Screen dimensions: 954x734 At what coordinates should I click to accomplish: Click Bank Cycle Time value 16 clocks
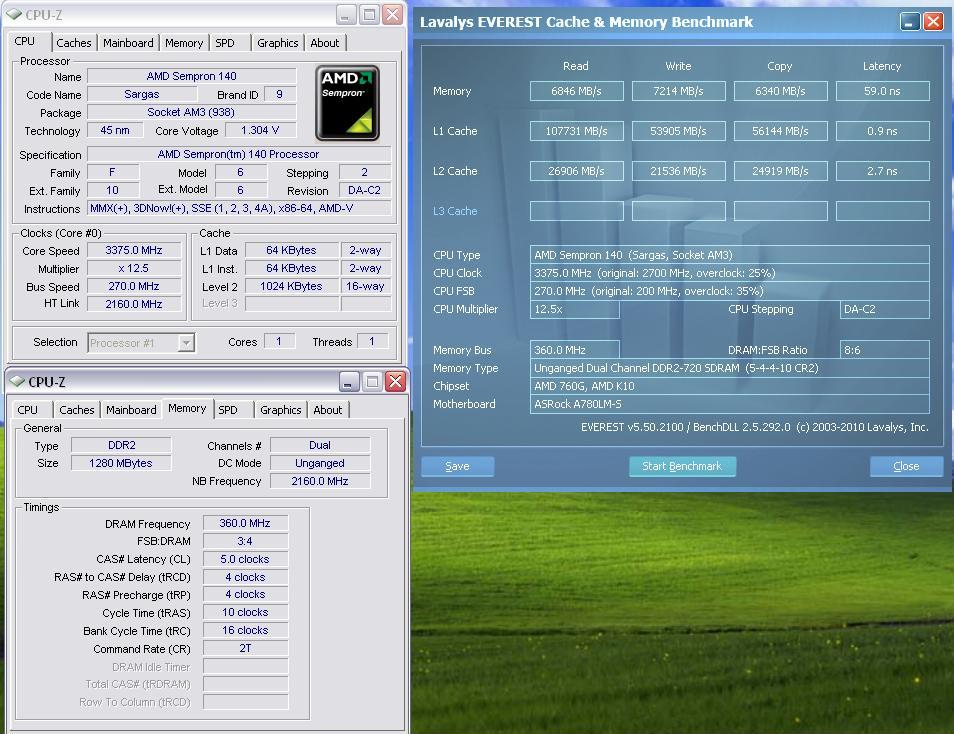[245, 630]
